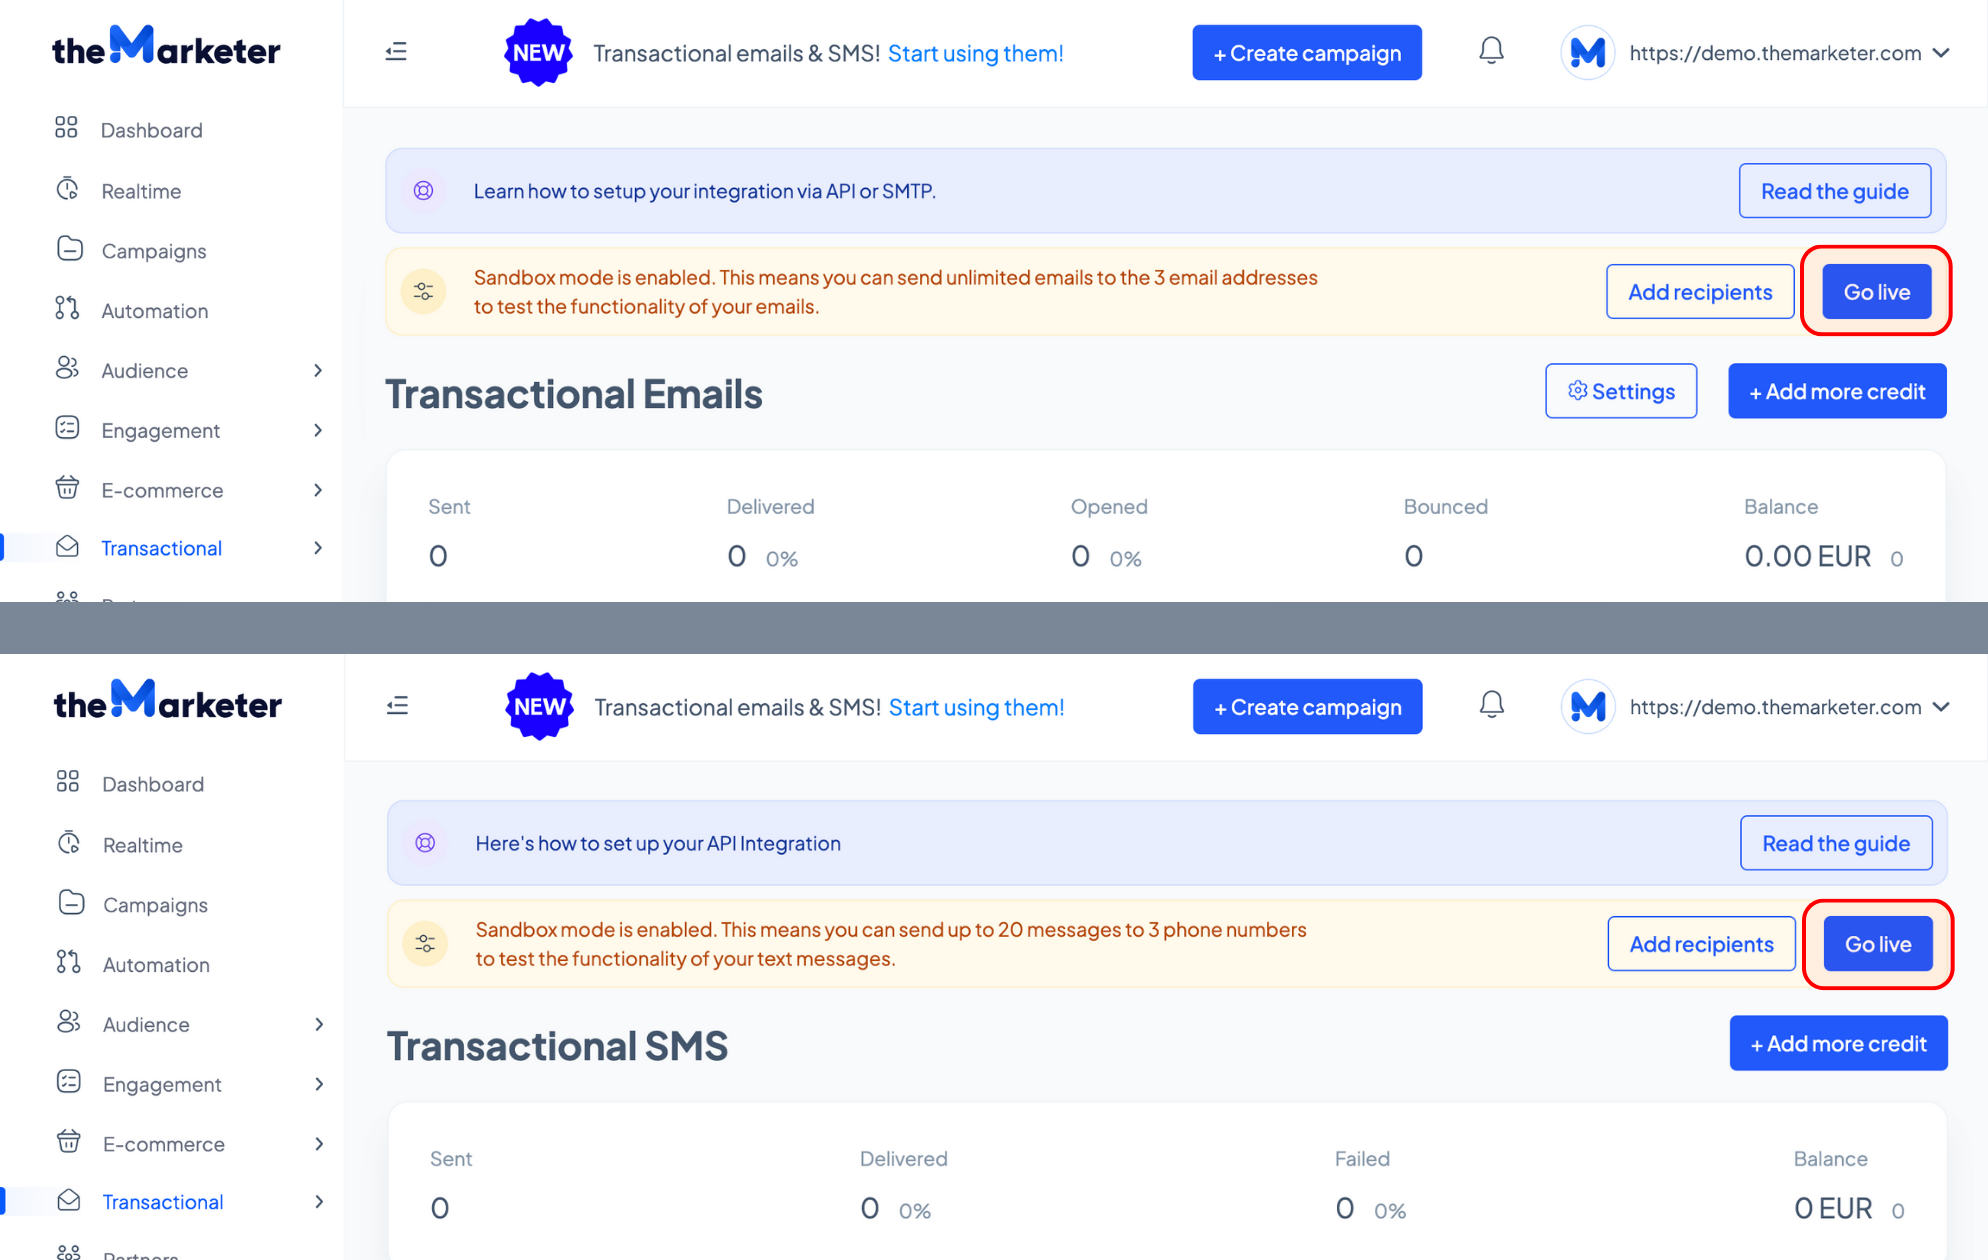Click Add recipients in SMS sandbox banner
Screen dimensions: 1988x1260
pos(1701,944)
